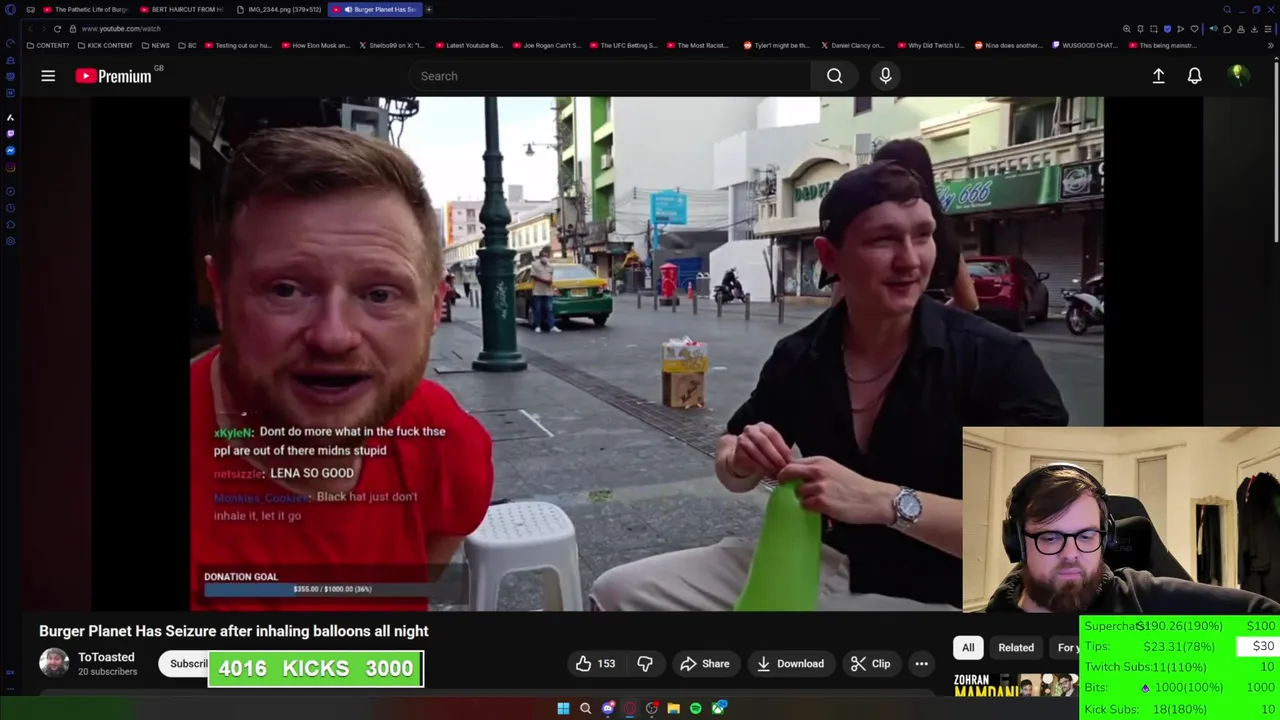Viewport: 1280px width, 720px height.
Task: Open 'Shelbo99 on X' bookmark
Action: click(x=391, y=45)
